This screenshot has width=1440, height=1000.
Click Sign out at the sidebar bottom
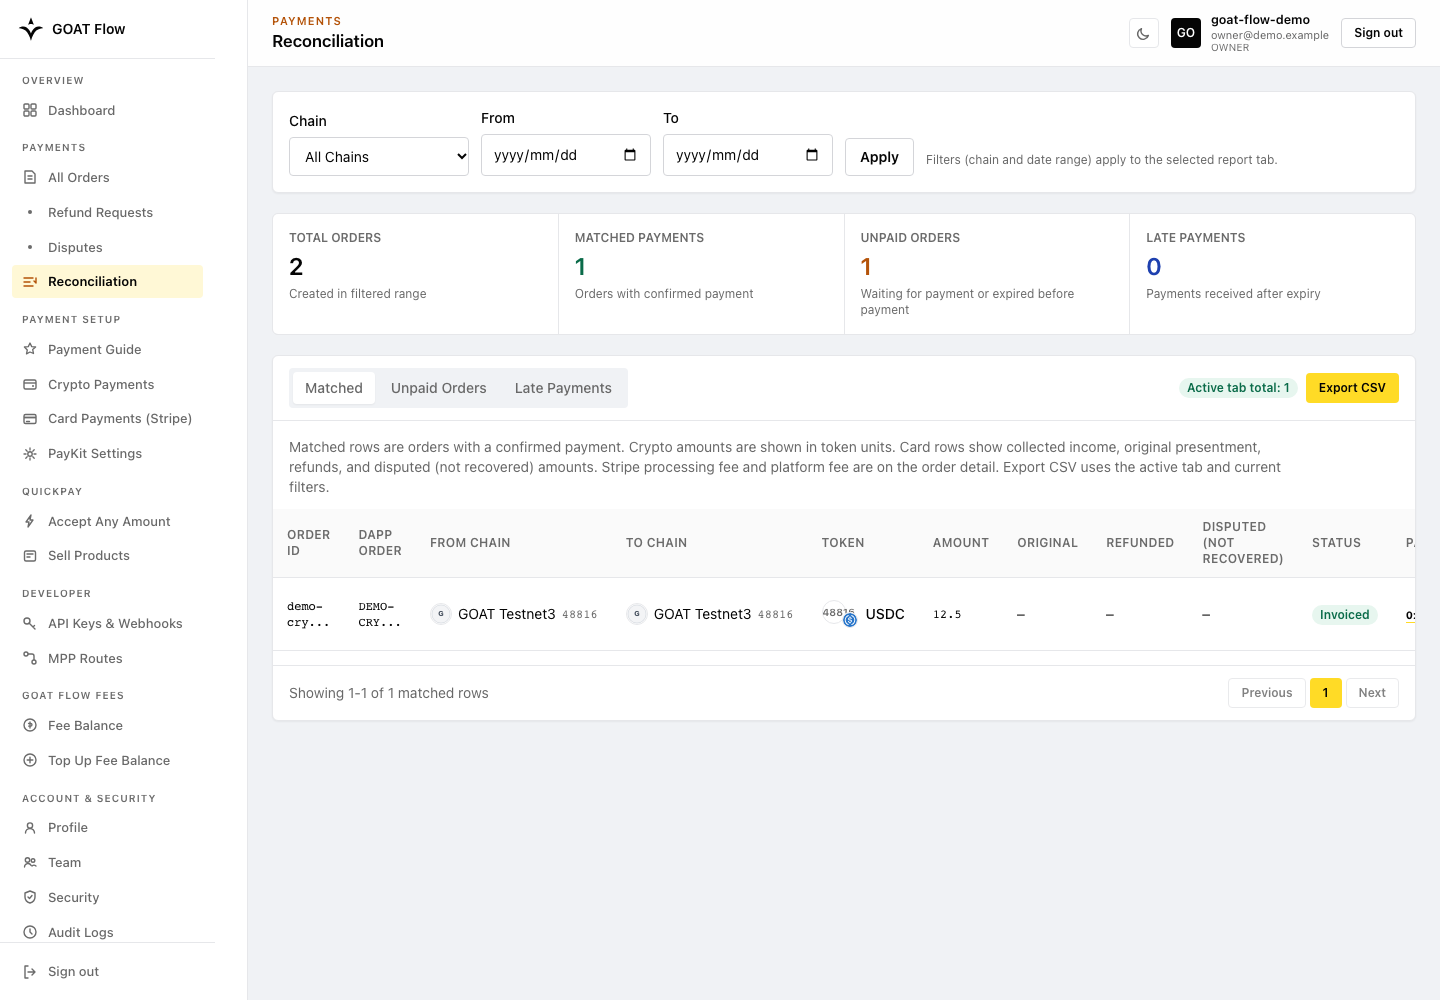click(x=107, y=971)
